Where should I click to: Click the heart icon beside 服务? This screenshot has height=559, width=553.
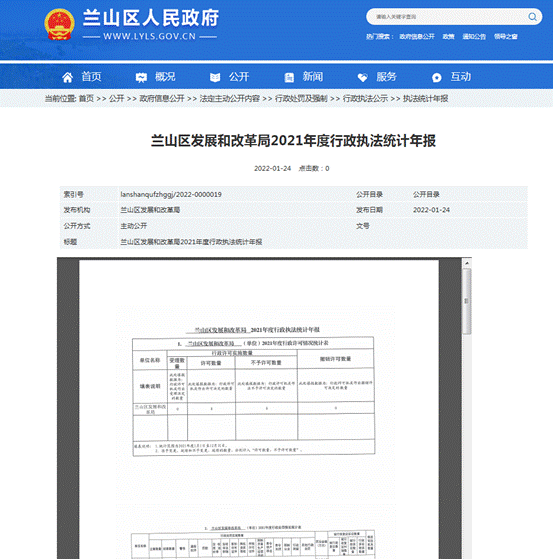pos(363,77)
